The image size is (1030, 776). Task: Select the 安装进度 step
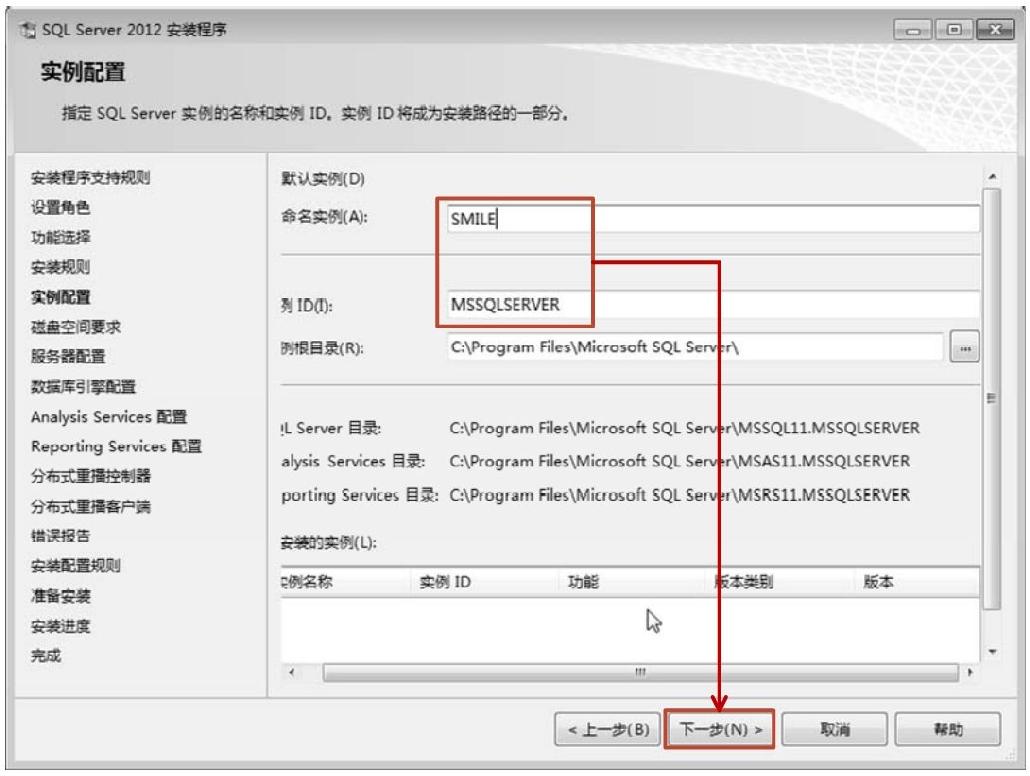tap(60, 626)
